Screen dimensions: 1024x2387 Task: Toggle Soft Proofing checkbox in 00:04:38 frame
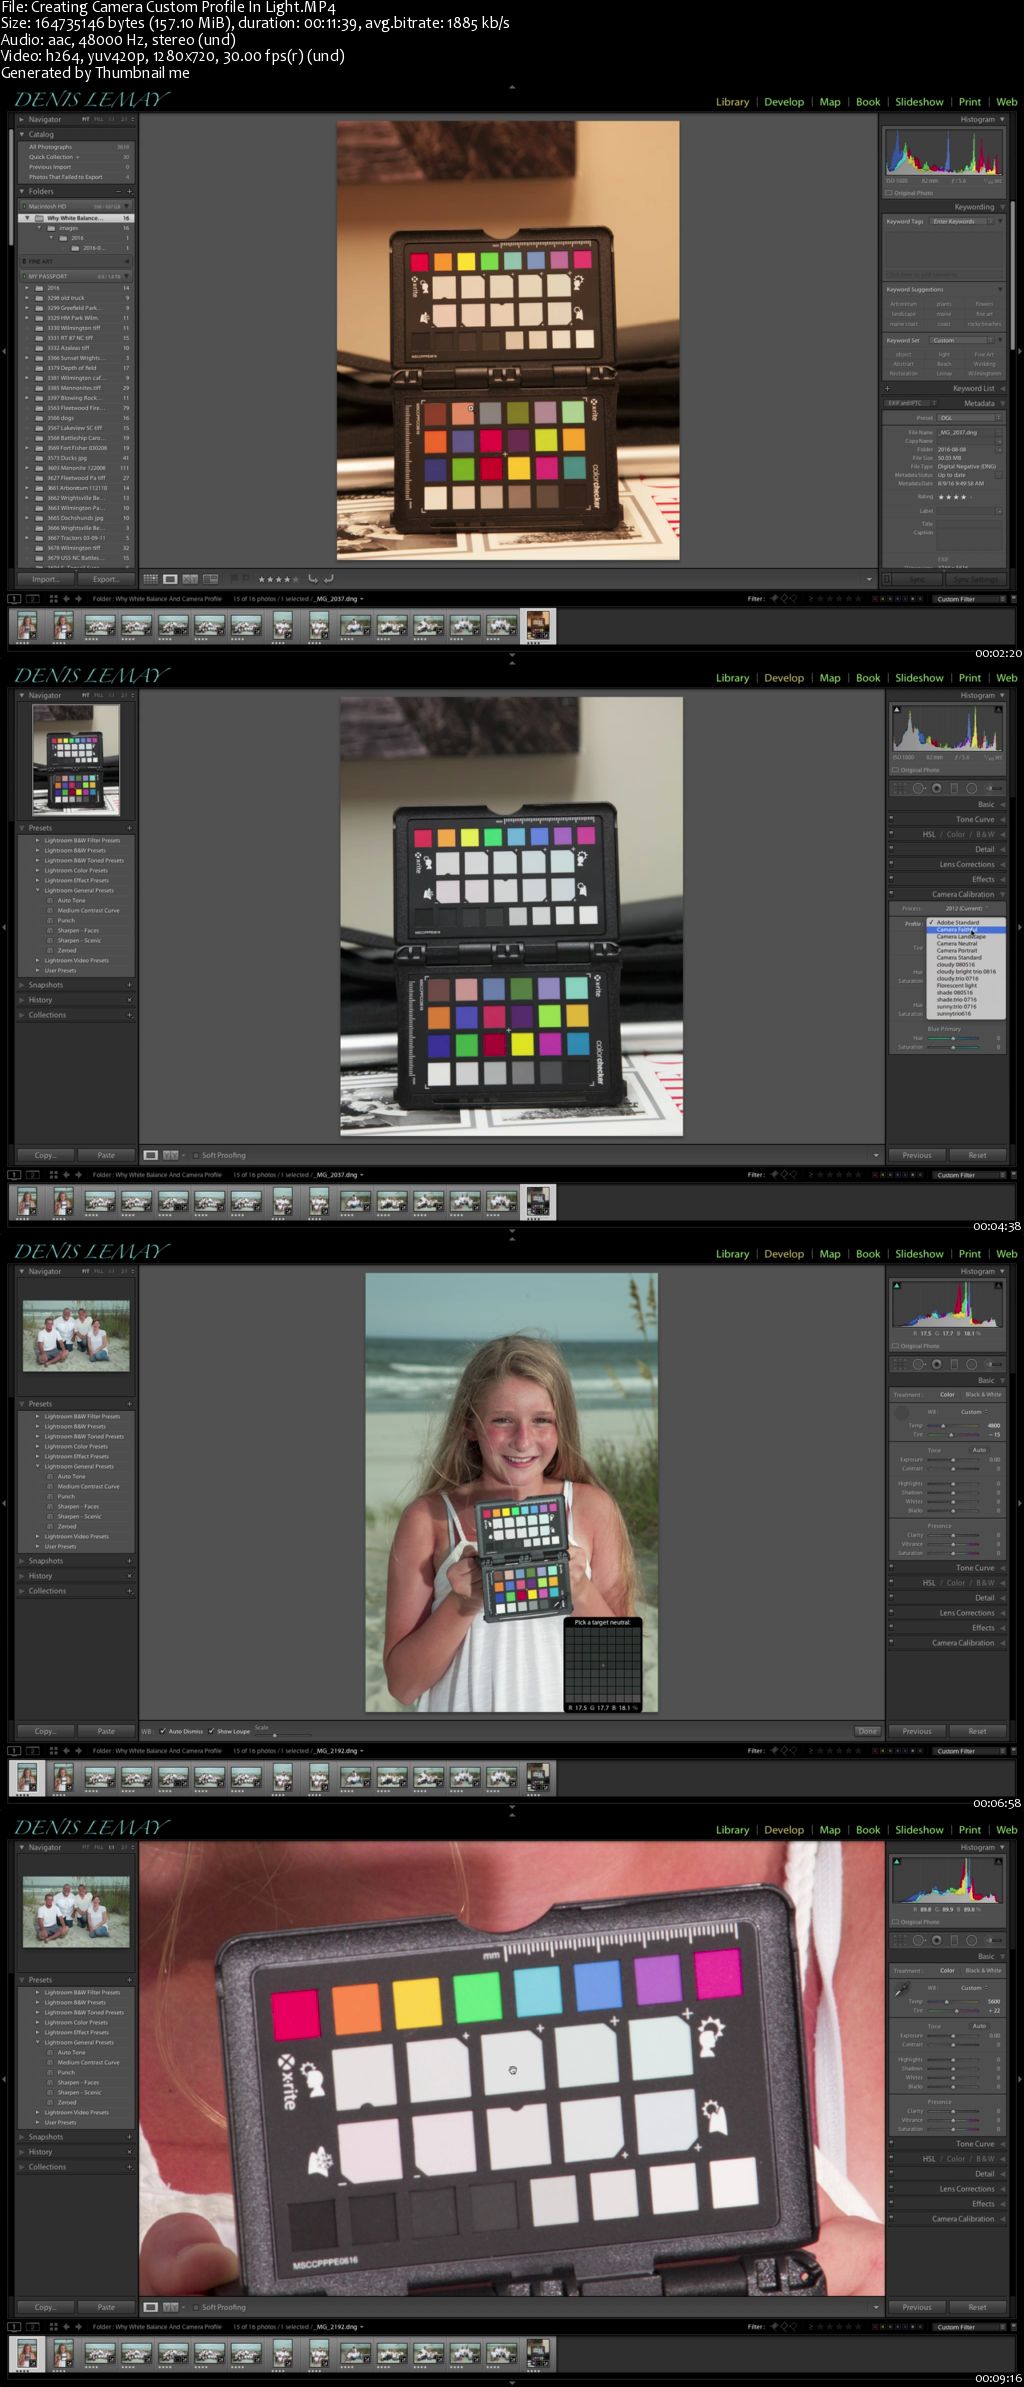pos(196,1155)
